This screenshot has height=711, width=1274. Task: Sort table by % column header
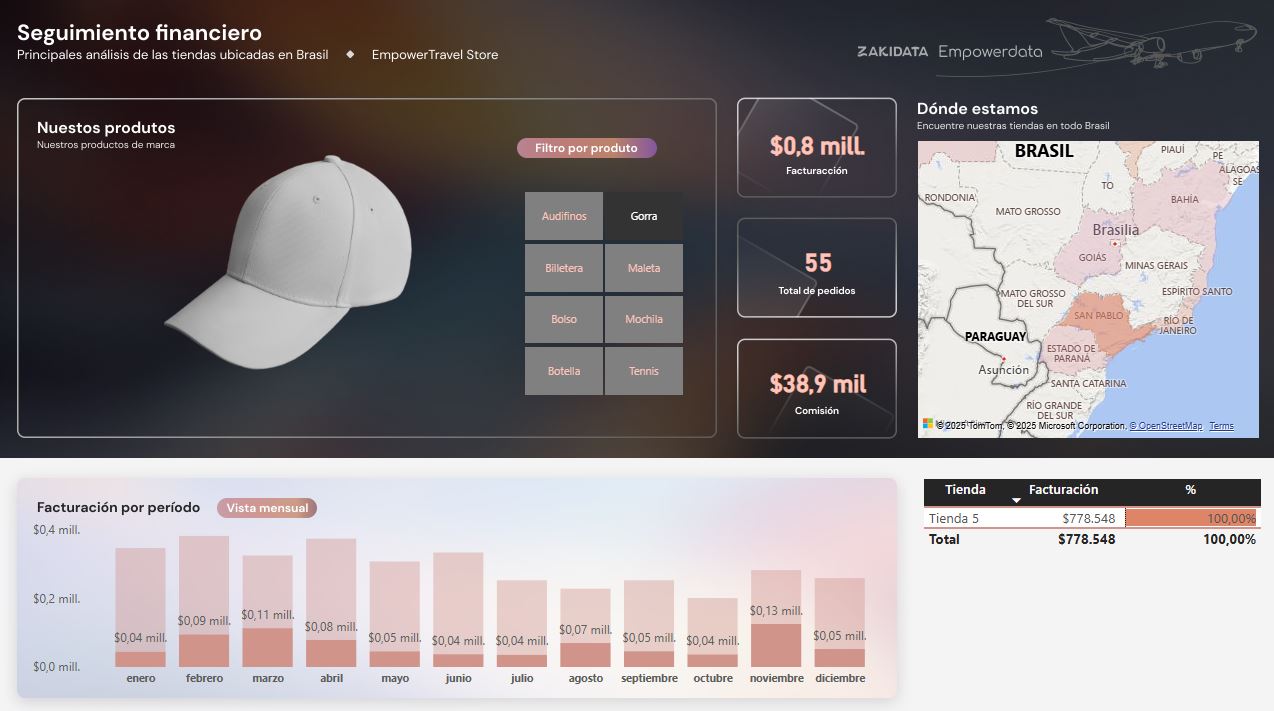(1190, 490)
